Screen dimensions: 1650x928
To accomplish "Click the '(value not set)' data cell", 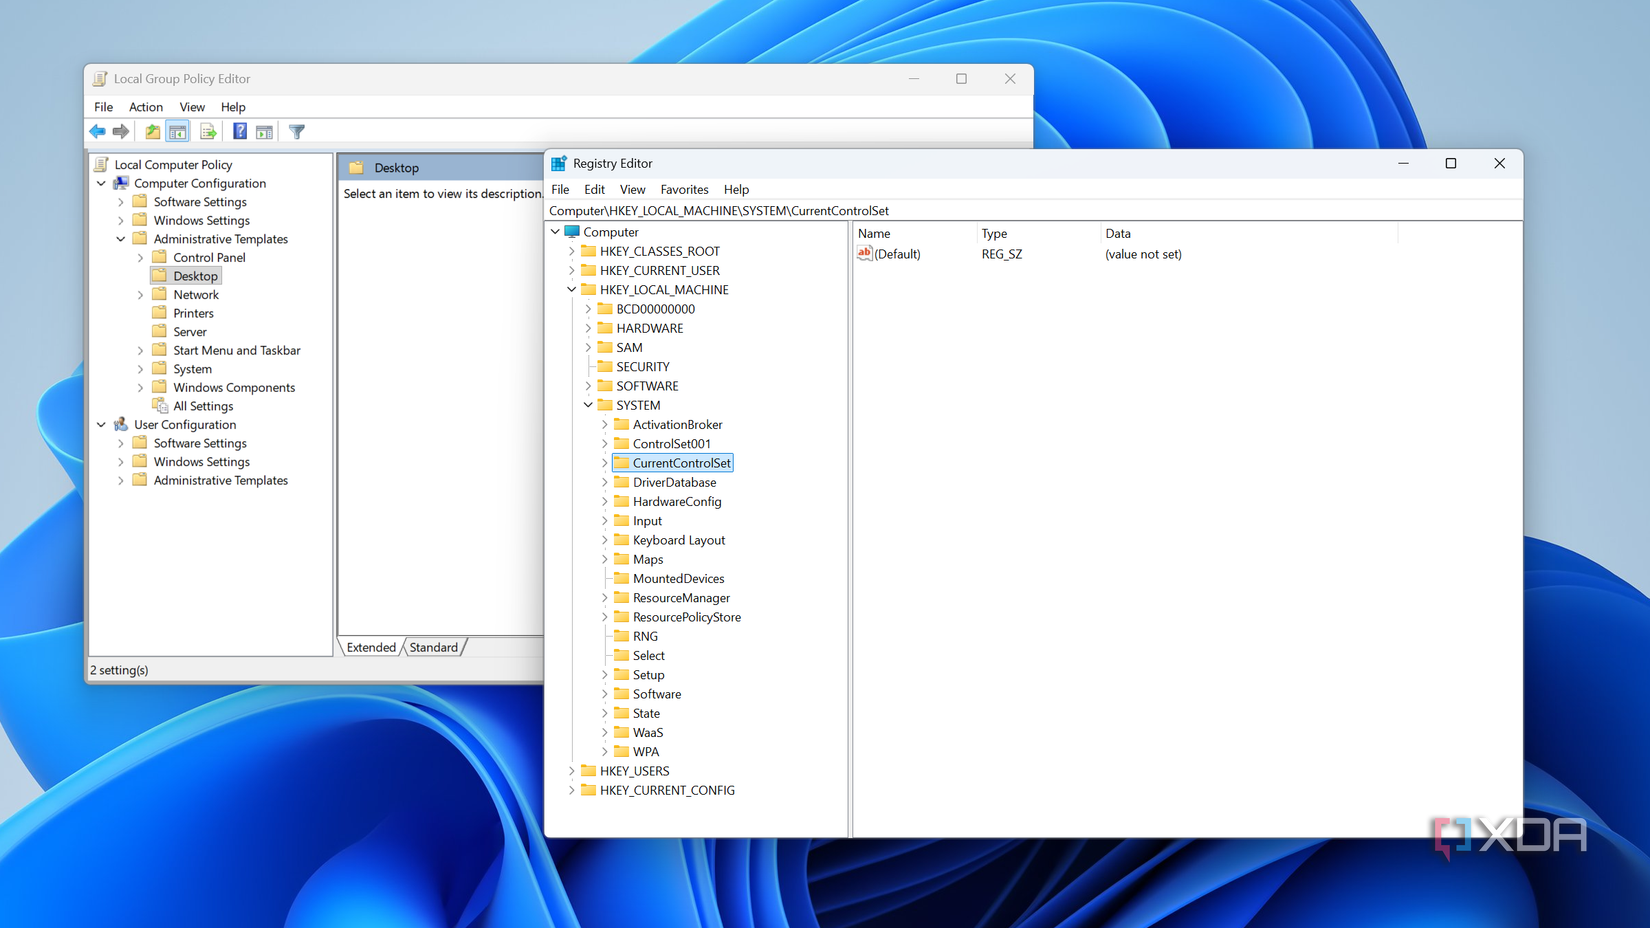I will [1143, 254].
